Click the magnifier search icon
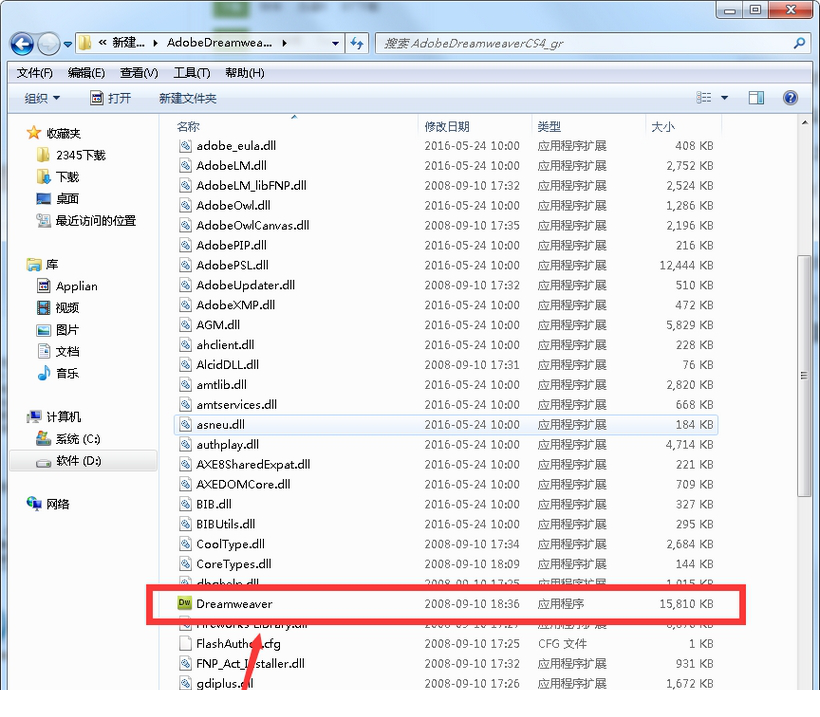Viewport: 820px width, 717px height. 799,43
